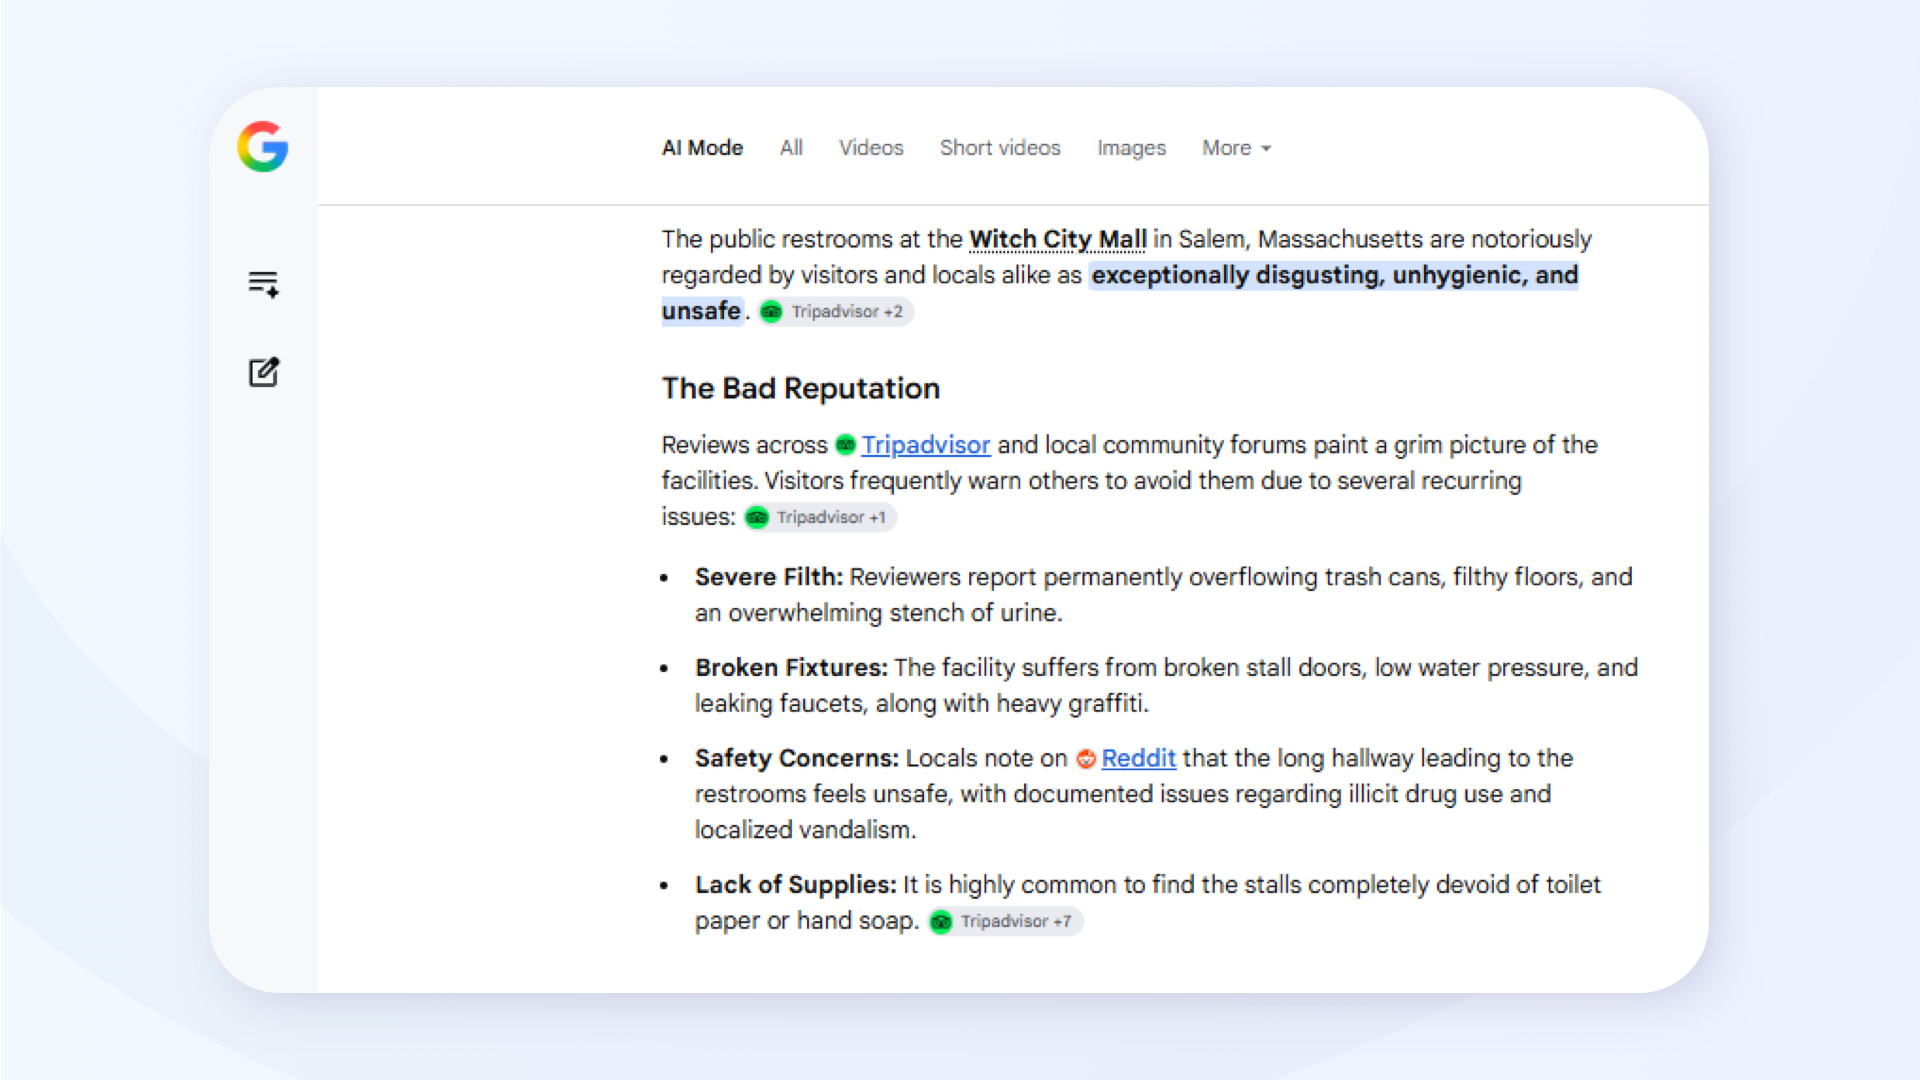1920x1080 pixels.
Task: Open the Tripadvisor link in Bad Reputation
Action: click(926, 445)
